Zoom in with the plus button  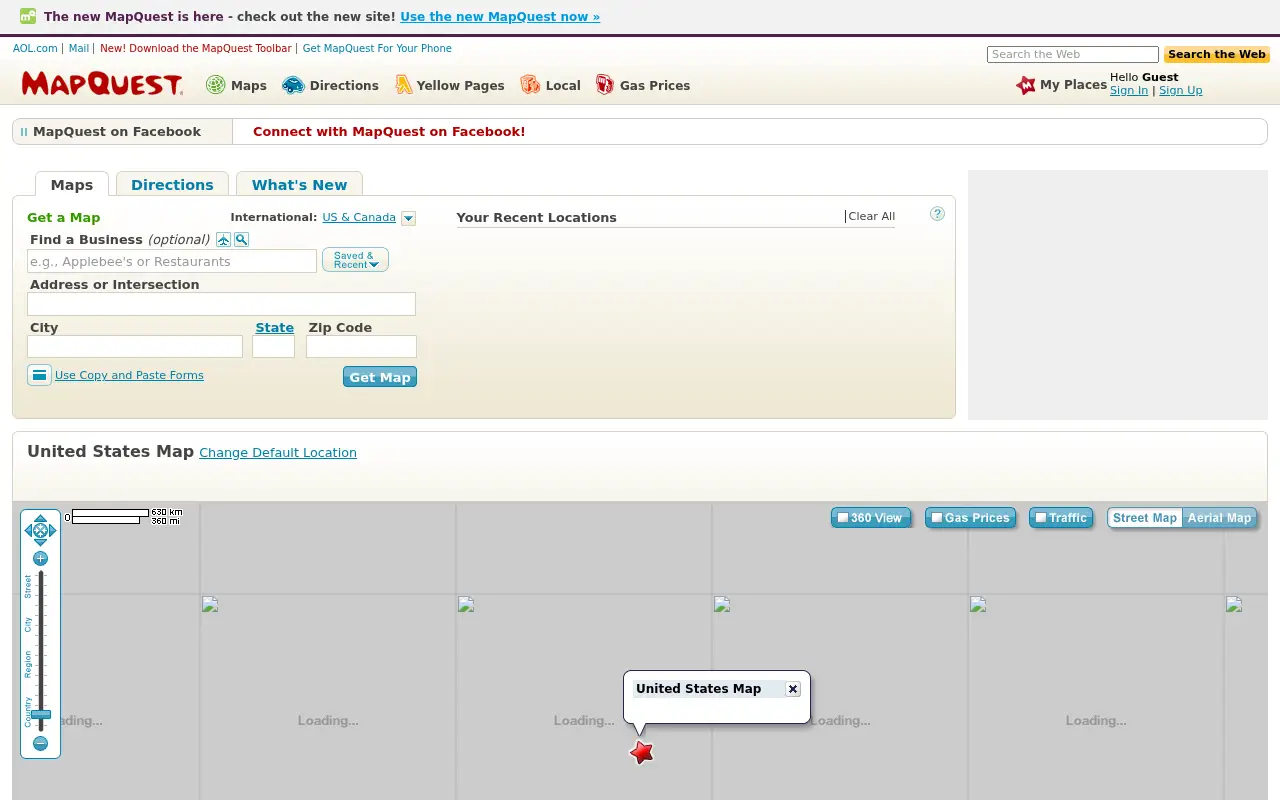click(x=40, y=558)
